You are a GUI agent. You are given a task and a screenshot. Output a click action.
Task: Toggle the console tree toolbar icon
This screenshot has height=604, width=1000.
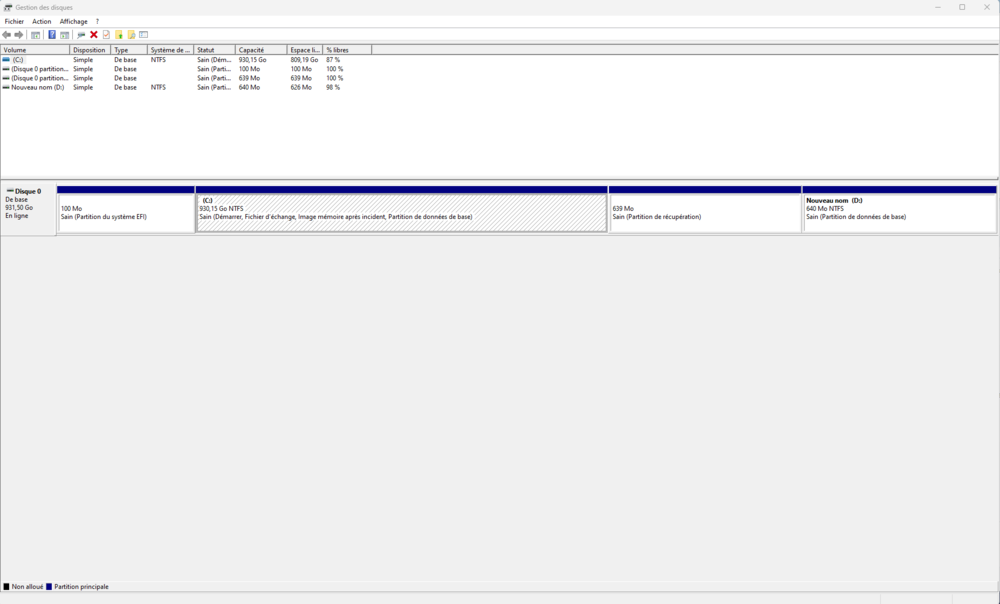pos(35,35)
